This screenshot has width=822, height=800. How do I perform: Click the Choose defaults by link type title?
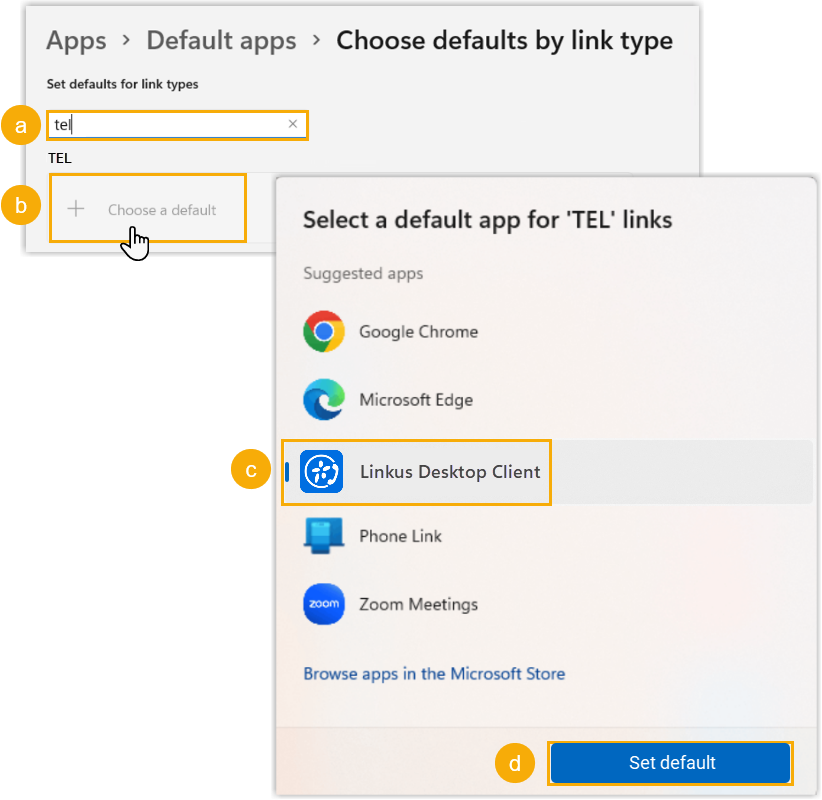coord(504,40)
